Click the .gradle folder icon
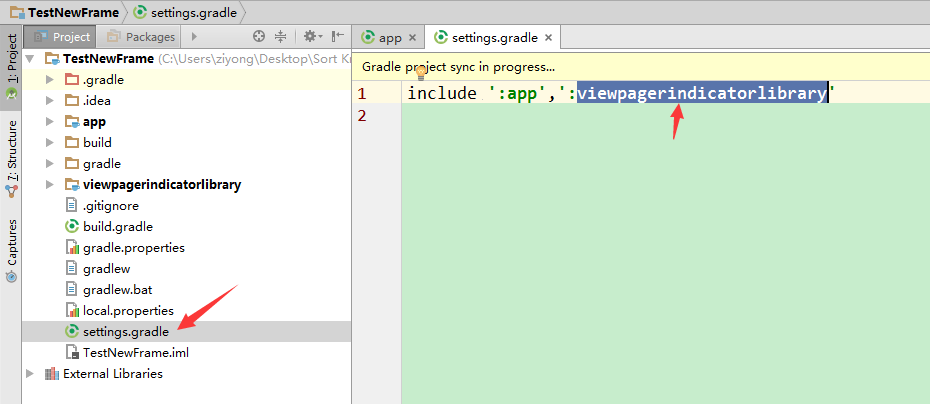 tap(71, 79)
